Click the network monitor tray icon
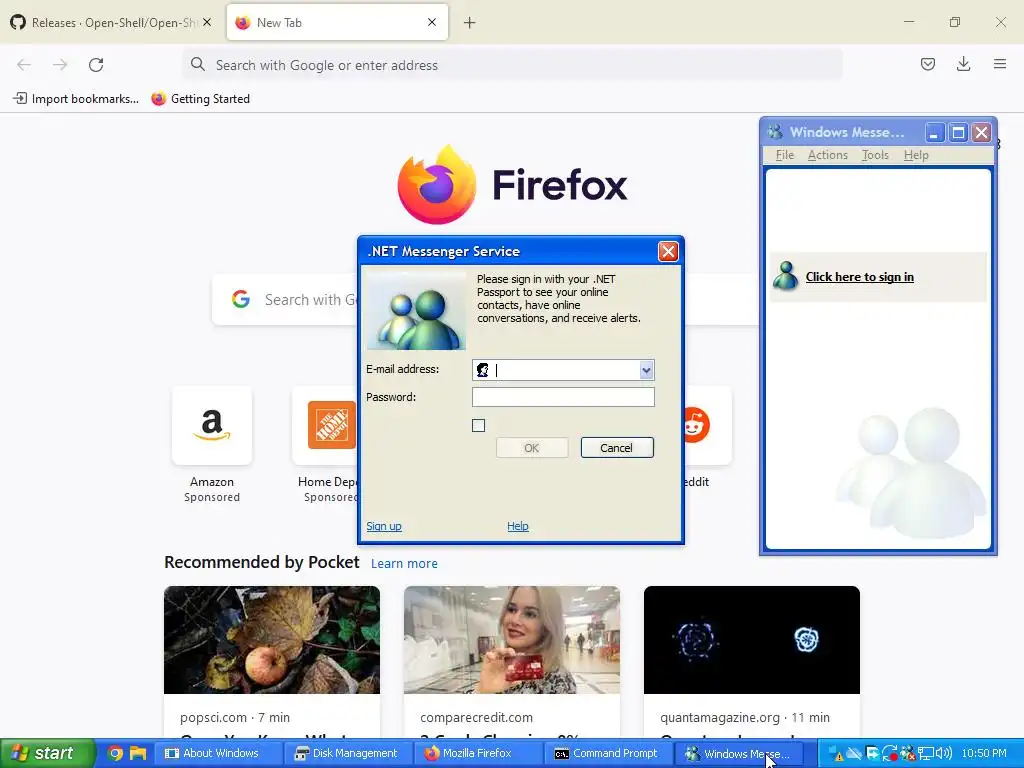The image size is (1024, 768). (926, 754)
